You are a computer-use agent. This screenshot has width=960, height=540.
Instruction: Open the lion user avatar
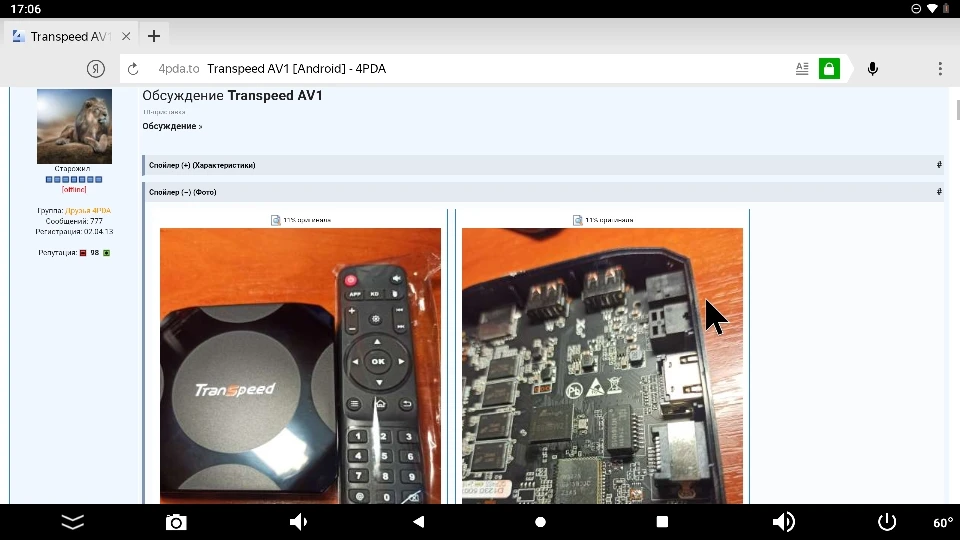coord(74,126)
